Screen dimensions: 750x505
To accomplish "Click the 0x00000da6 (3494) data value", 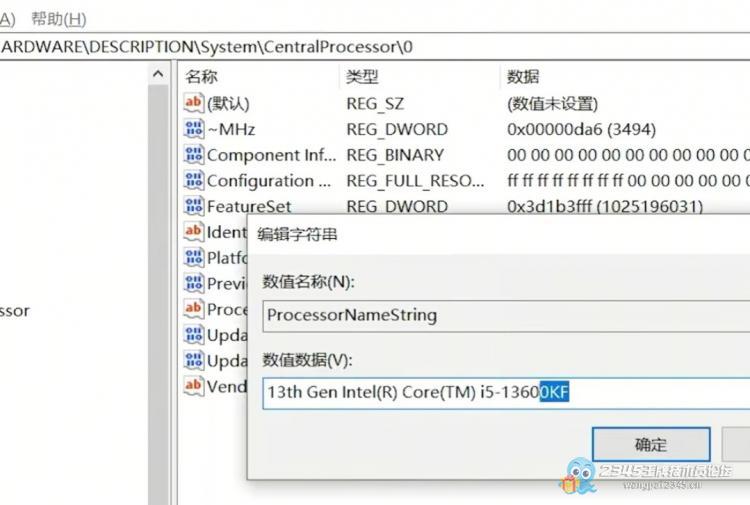I will point(582,130).
